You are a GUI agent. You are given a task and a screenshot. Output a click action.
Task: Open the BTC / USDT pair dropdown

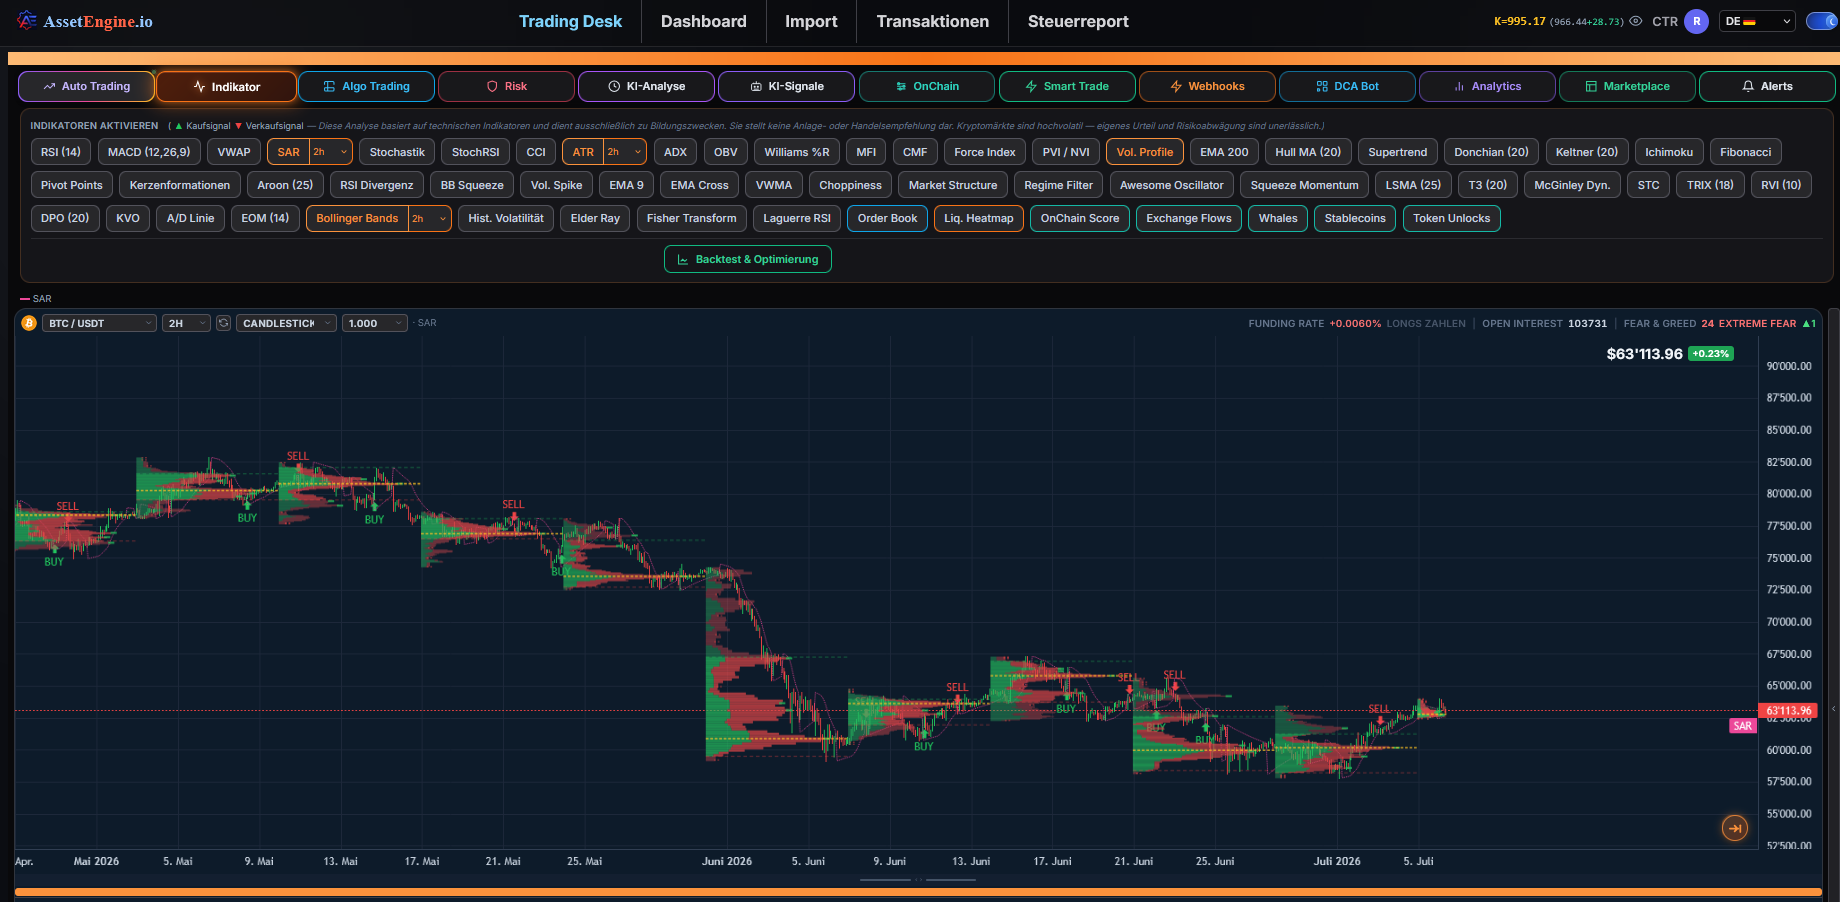click(x=100, y=323)
